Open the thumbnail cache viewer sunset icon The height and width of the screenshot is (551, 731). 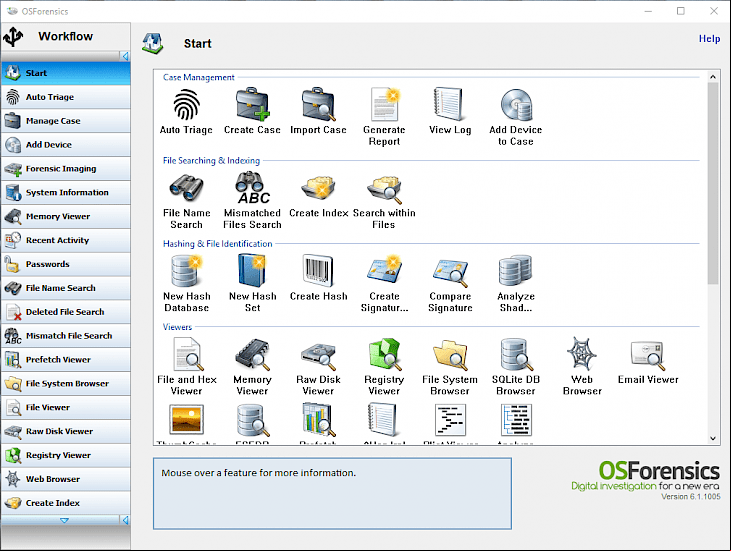click(x=186, y=420)
